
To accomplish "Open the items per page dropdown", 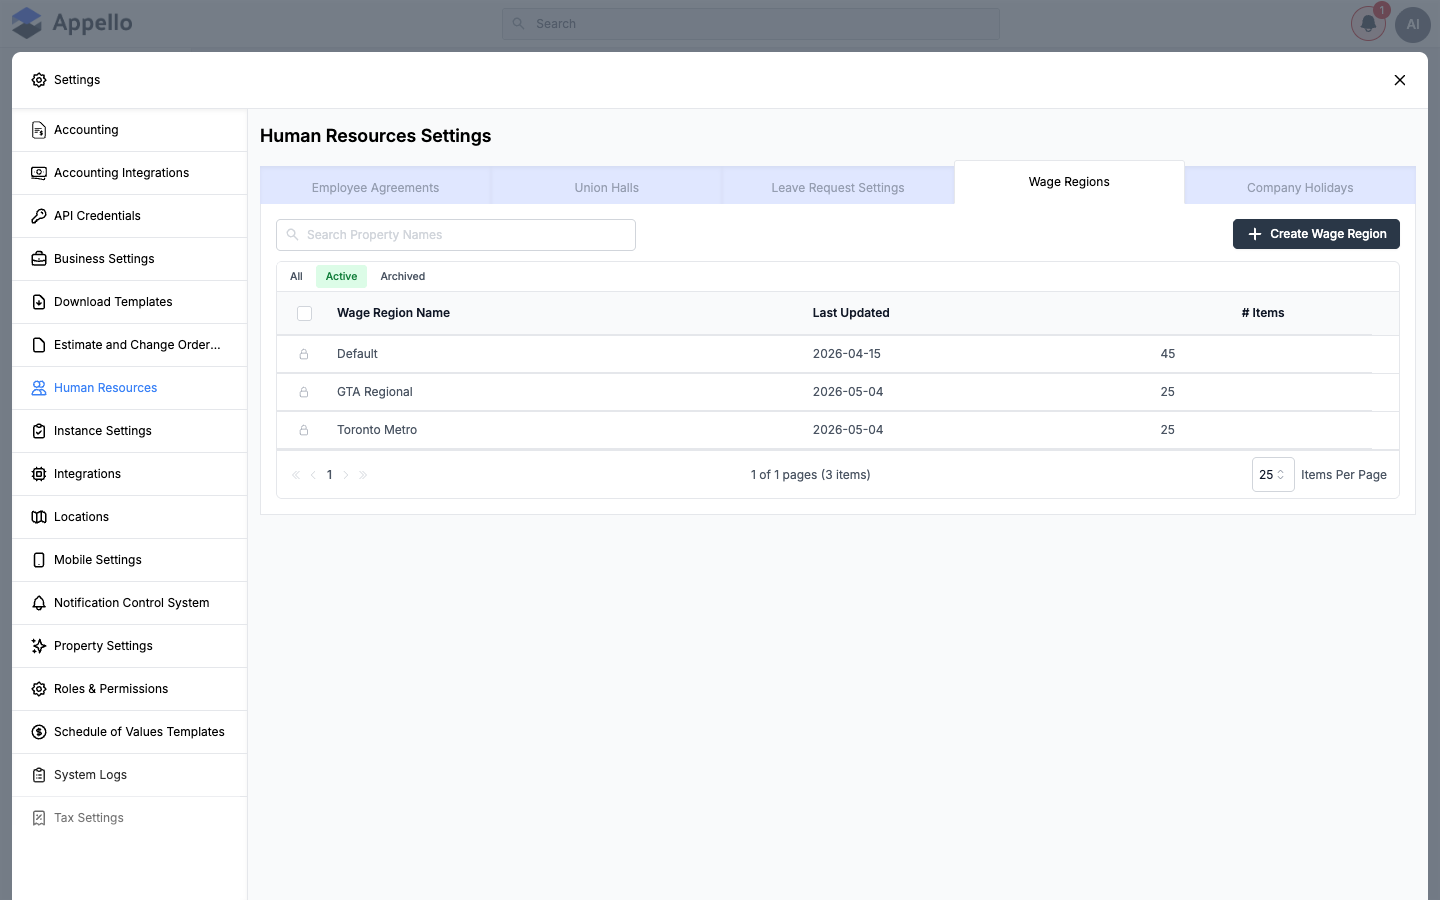I will point(1273,475).
